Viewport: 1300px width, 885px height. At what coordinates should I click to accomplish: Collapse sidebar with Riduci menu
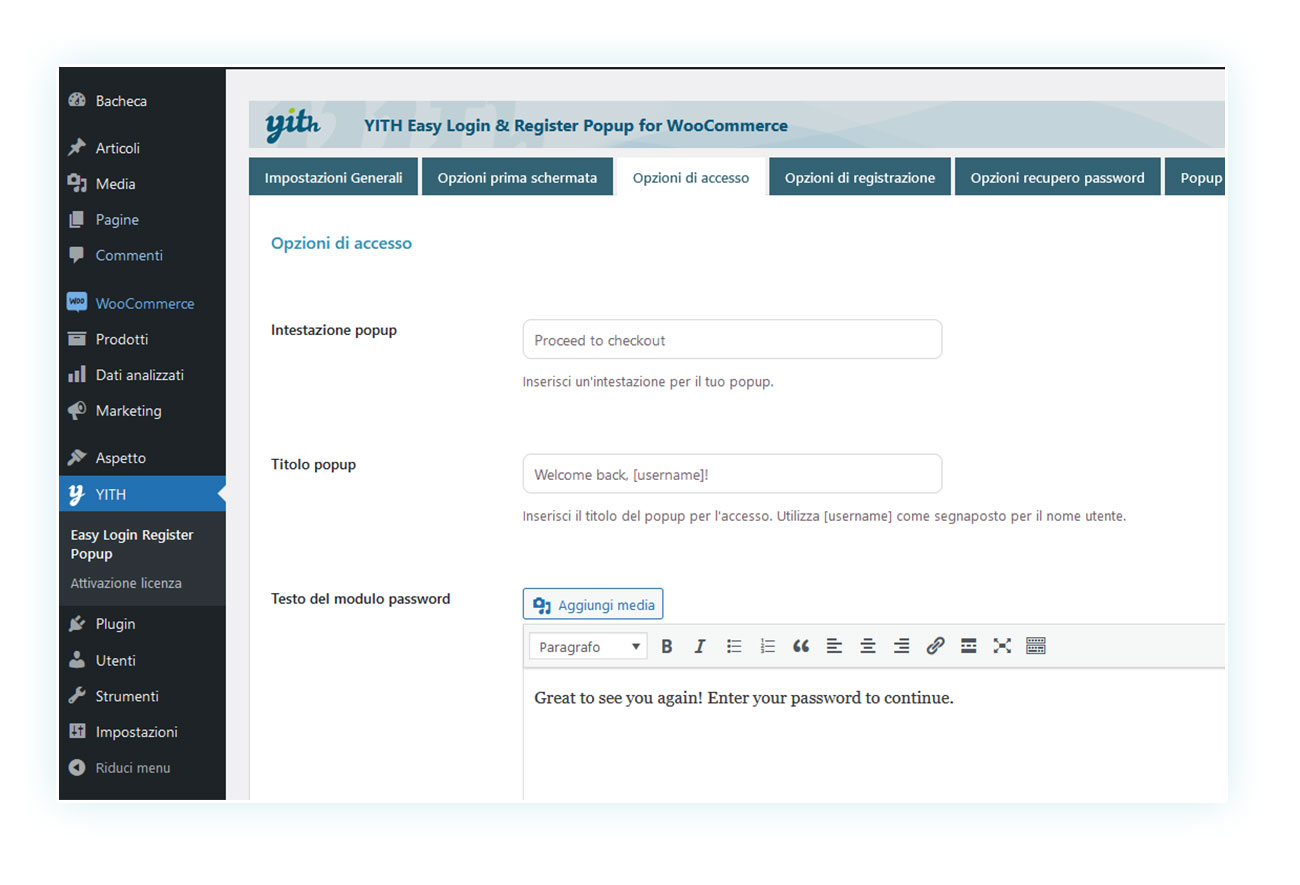point(142,768)
